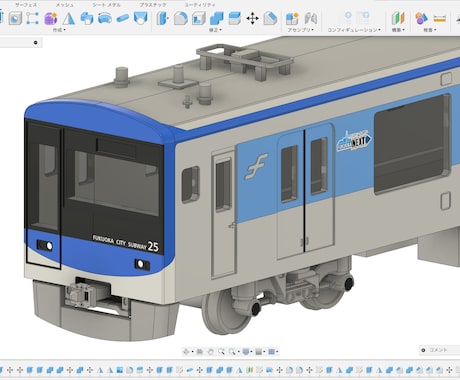
Task: Open the Grid and Snaps menu
Action: click(x=259, y=351)
